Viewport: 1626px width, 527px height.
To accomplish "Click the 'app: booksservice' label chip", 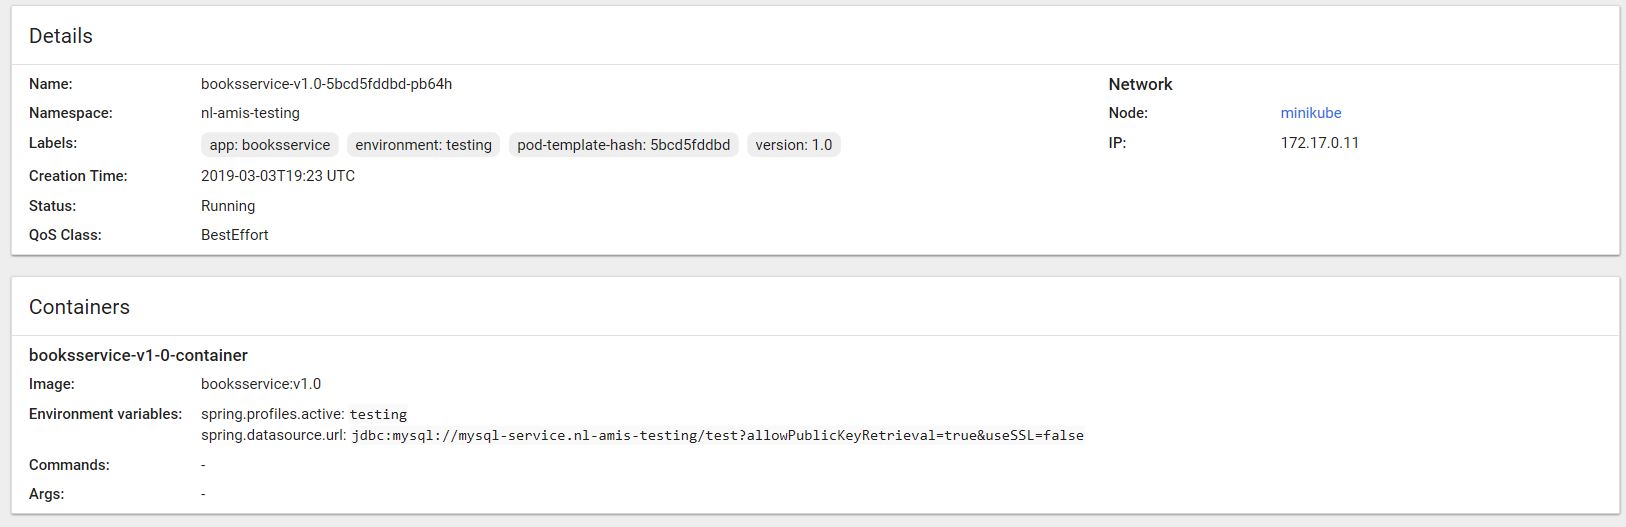I will tap(270, 145).
